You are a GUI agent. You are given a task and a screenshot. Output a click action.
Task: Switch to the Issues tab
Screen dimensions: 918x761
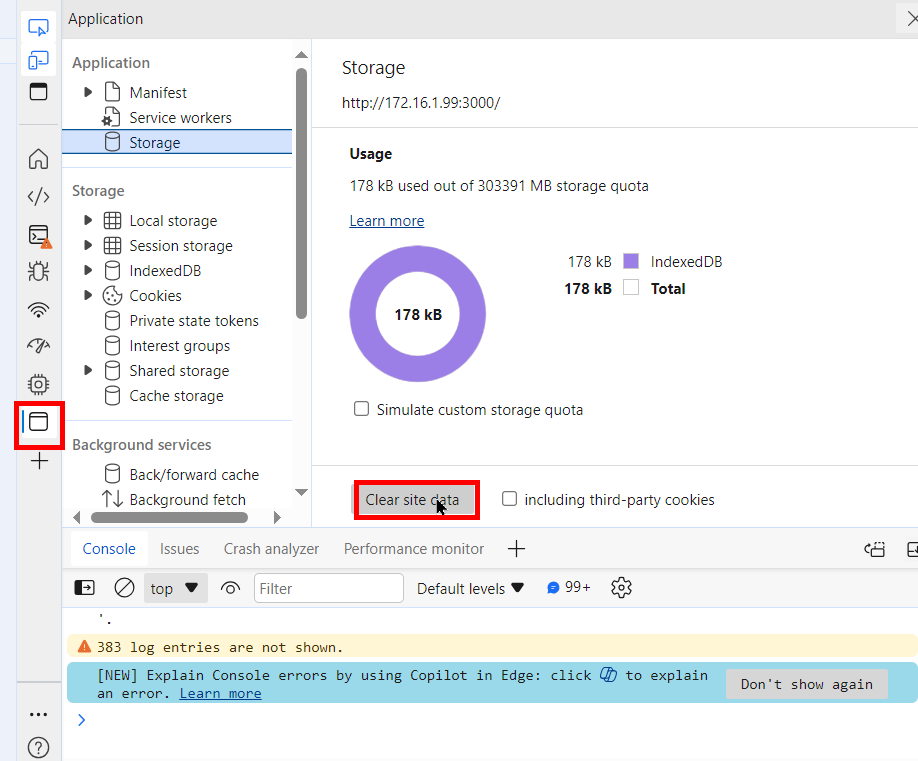point(179,548)
